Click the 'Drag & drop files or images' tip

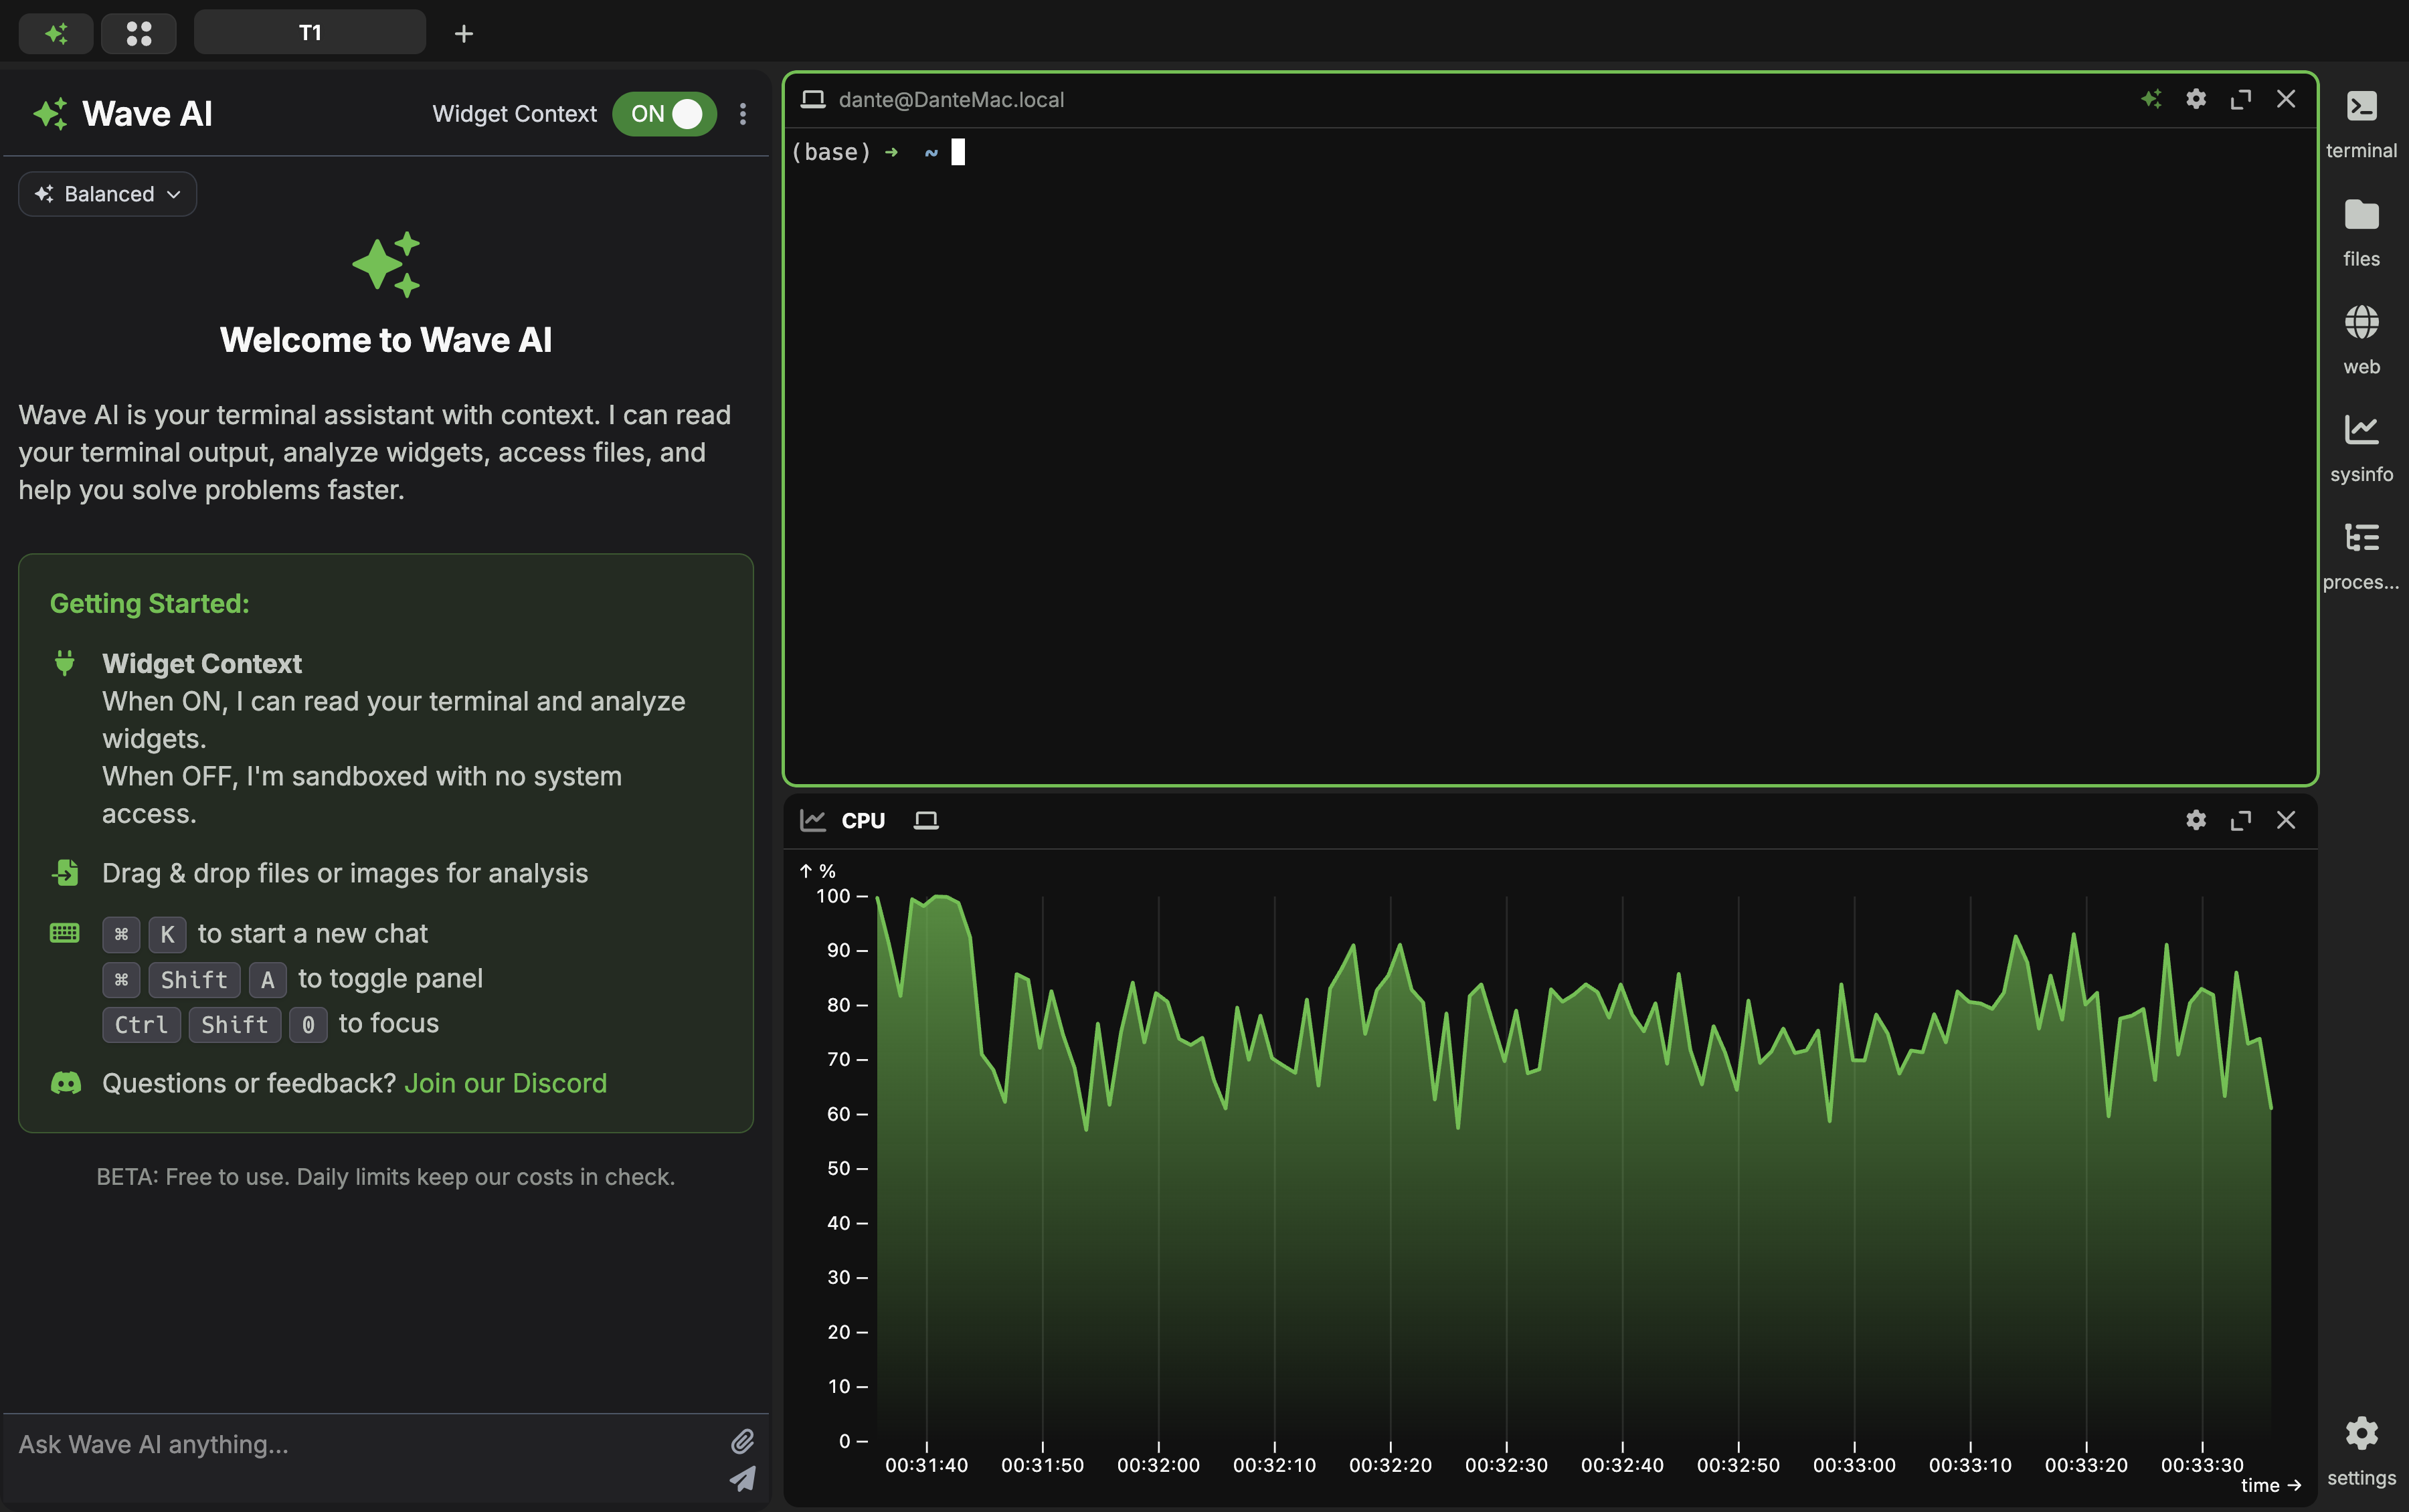point(345,873)
